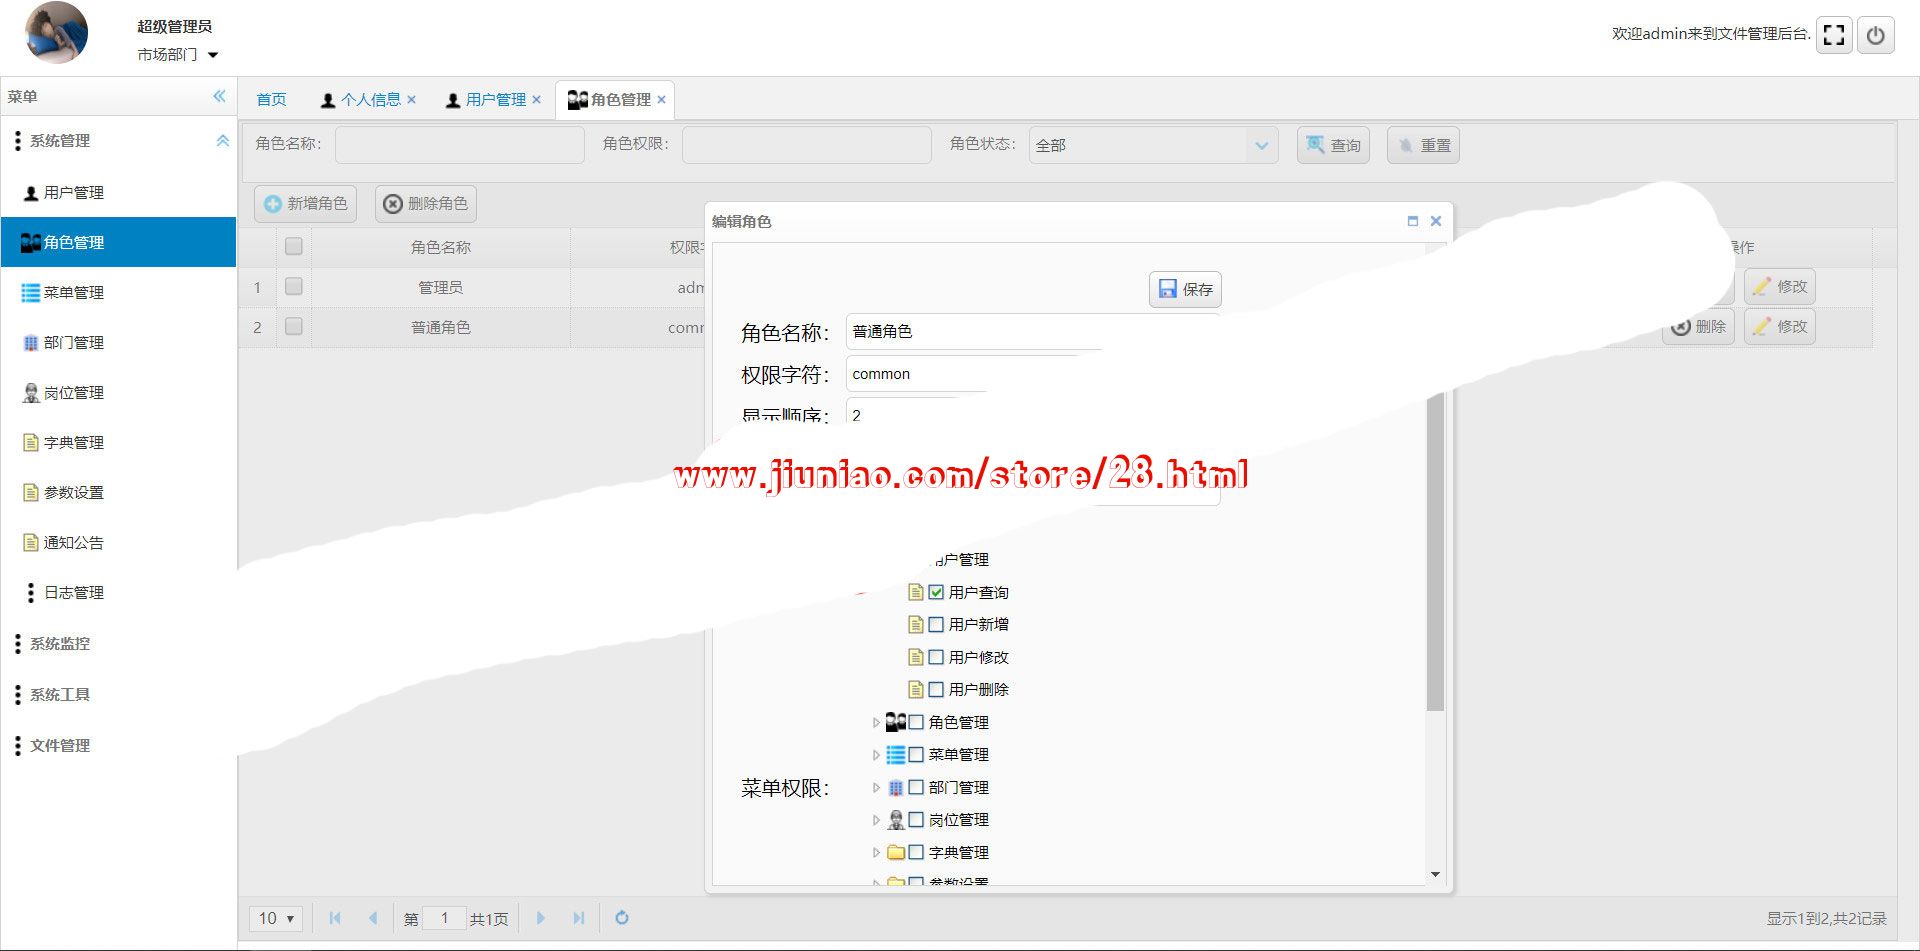Image resolution: width=1920 pixels, height=951 pixels.
Task: Open 通知公告 in the sidebar
Action: 118,543
